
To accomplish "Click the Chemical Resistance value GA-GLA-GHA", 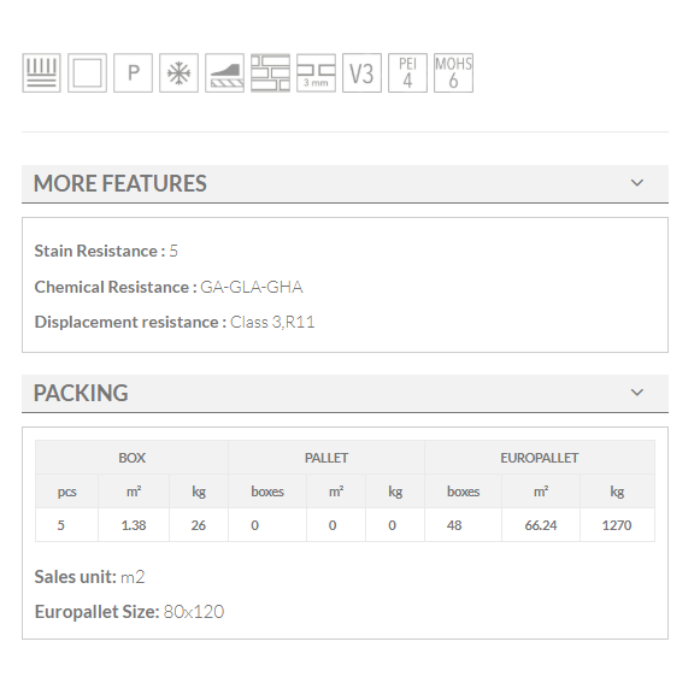I will [245, 287].
